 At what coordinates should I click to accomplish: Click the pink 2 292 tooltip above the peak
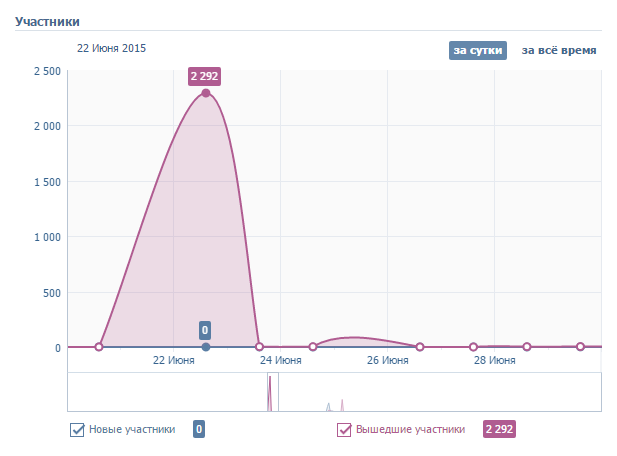click(205, 76)
